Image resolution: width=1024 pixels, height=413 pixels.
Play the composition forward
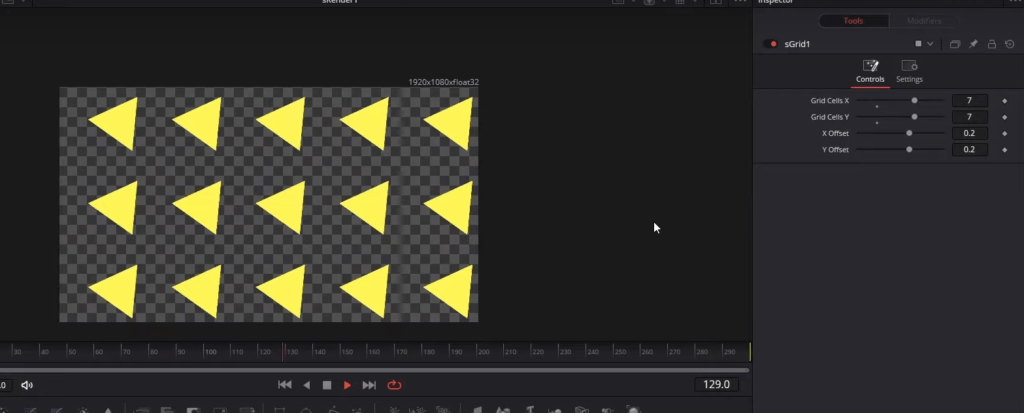(x=347, y=385)
